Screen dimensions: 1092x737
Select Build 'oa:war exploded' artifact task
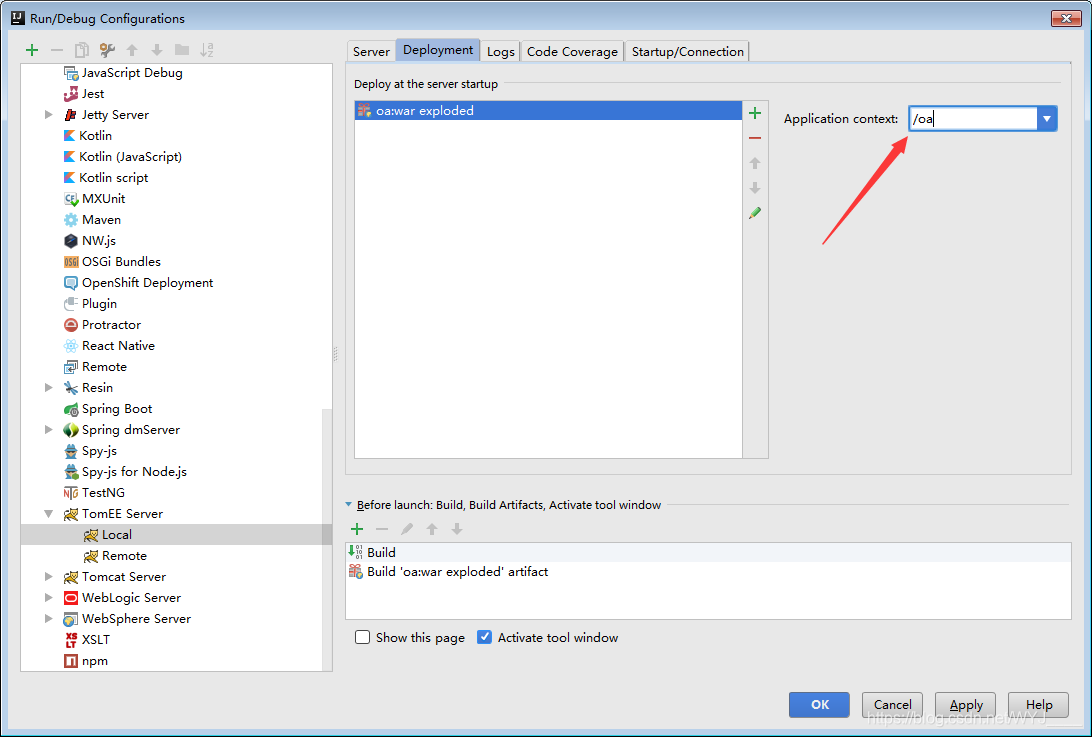click(708, 572)
